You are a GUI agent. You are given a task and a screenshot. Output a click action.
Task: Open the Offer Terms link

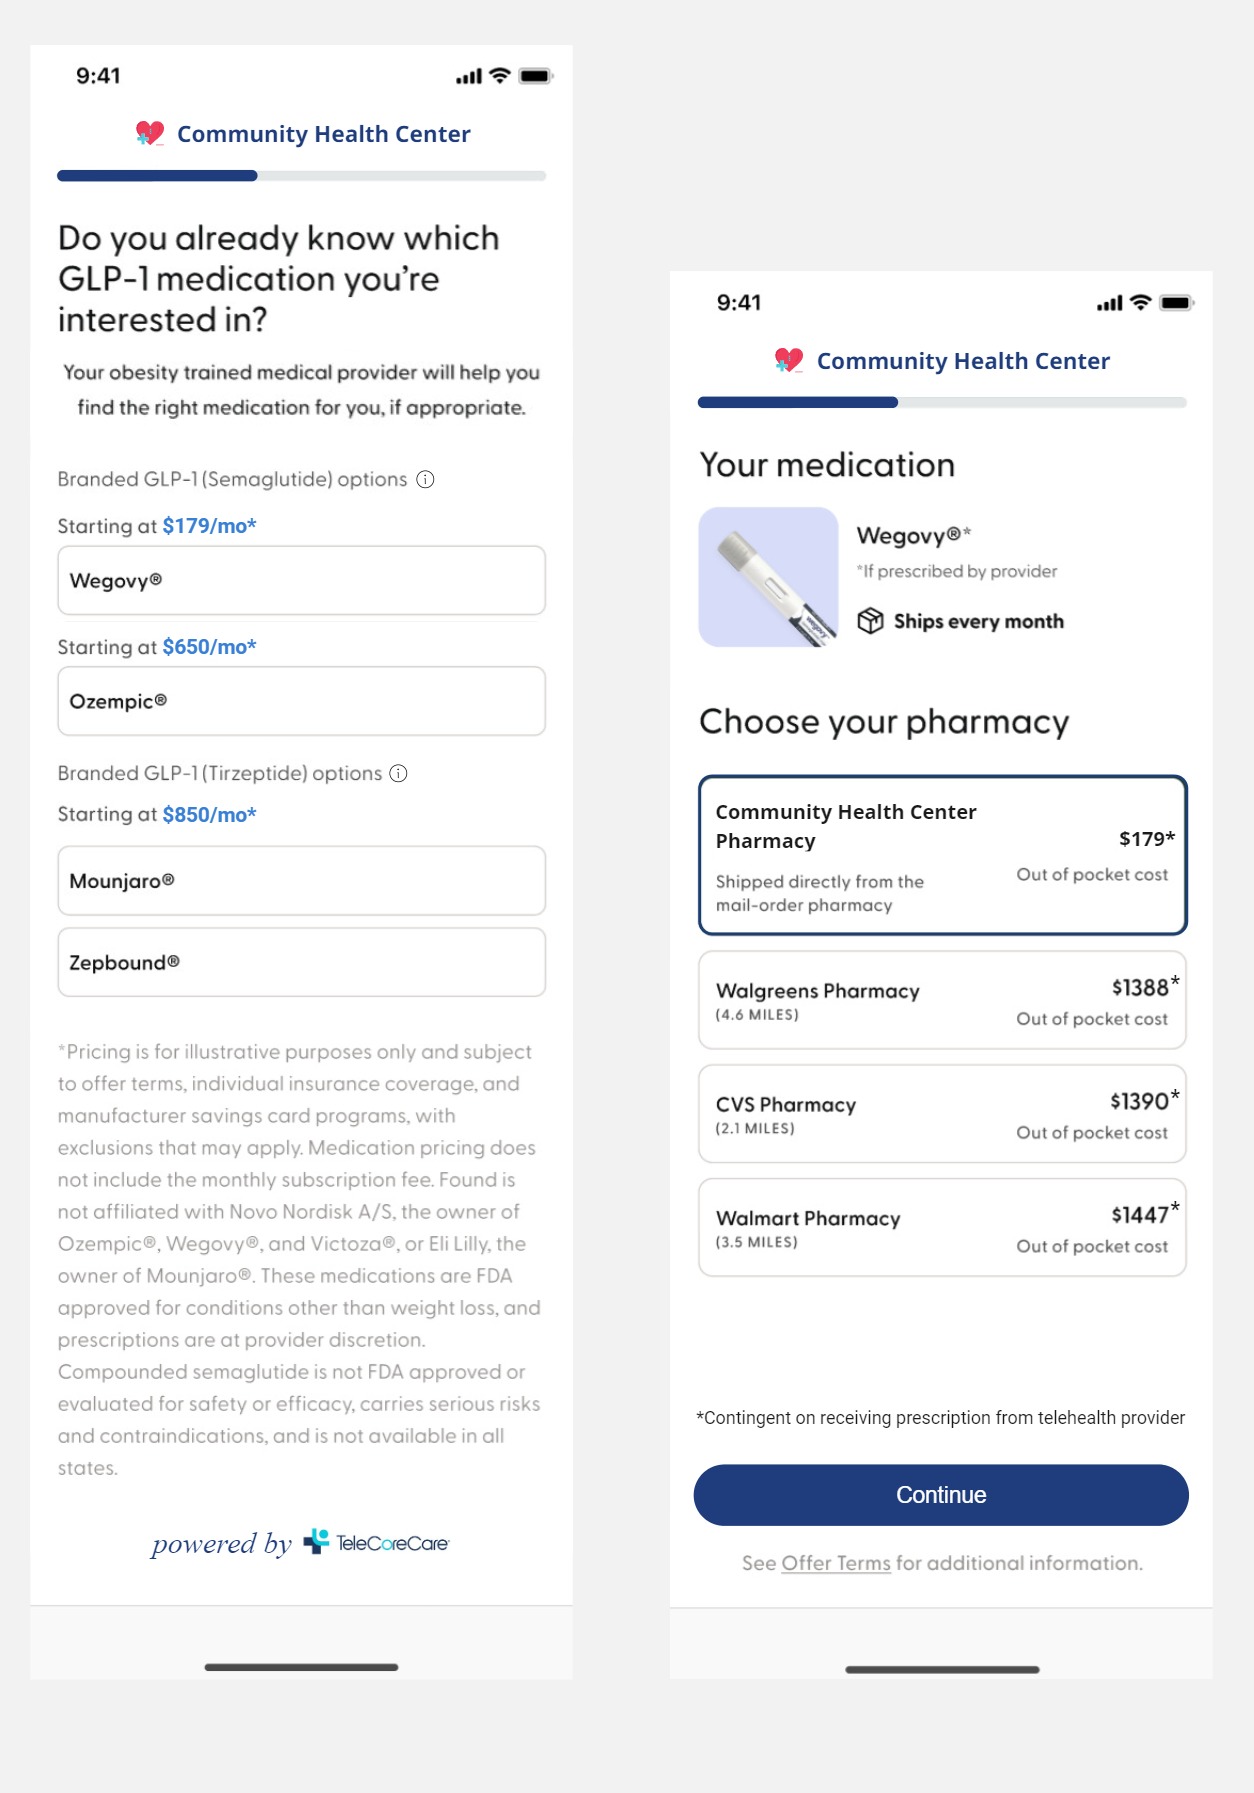pyautogui.click(x=836, y=1563)
